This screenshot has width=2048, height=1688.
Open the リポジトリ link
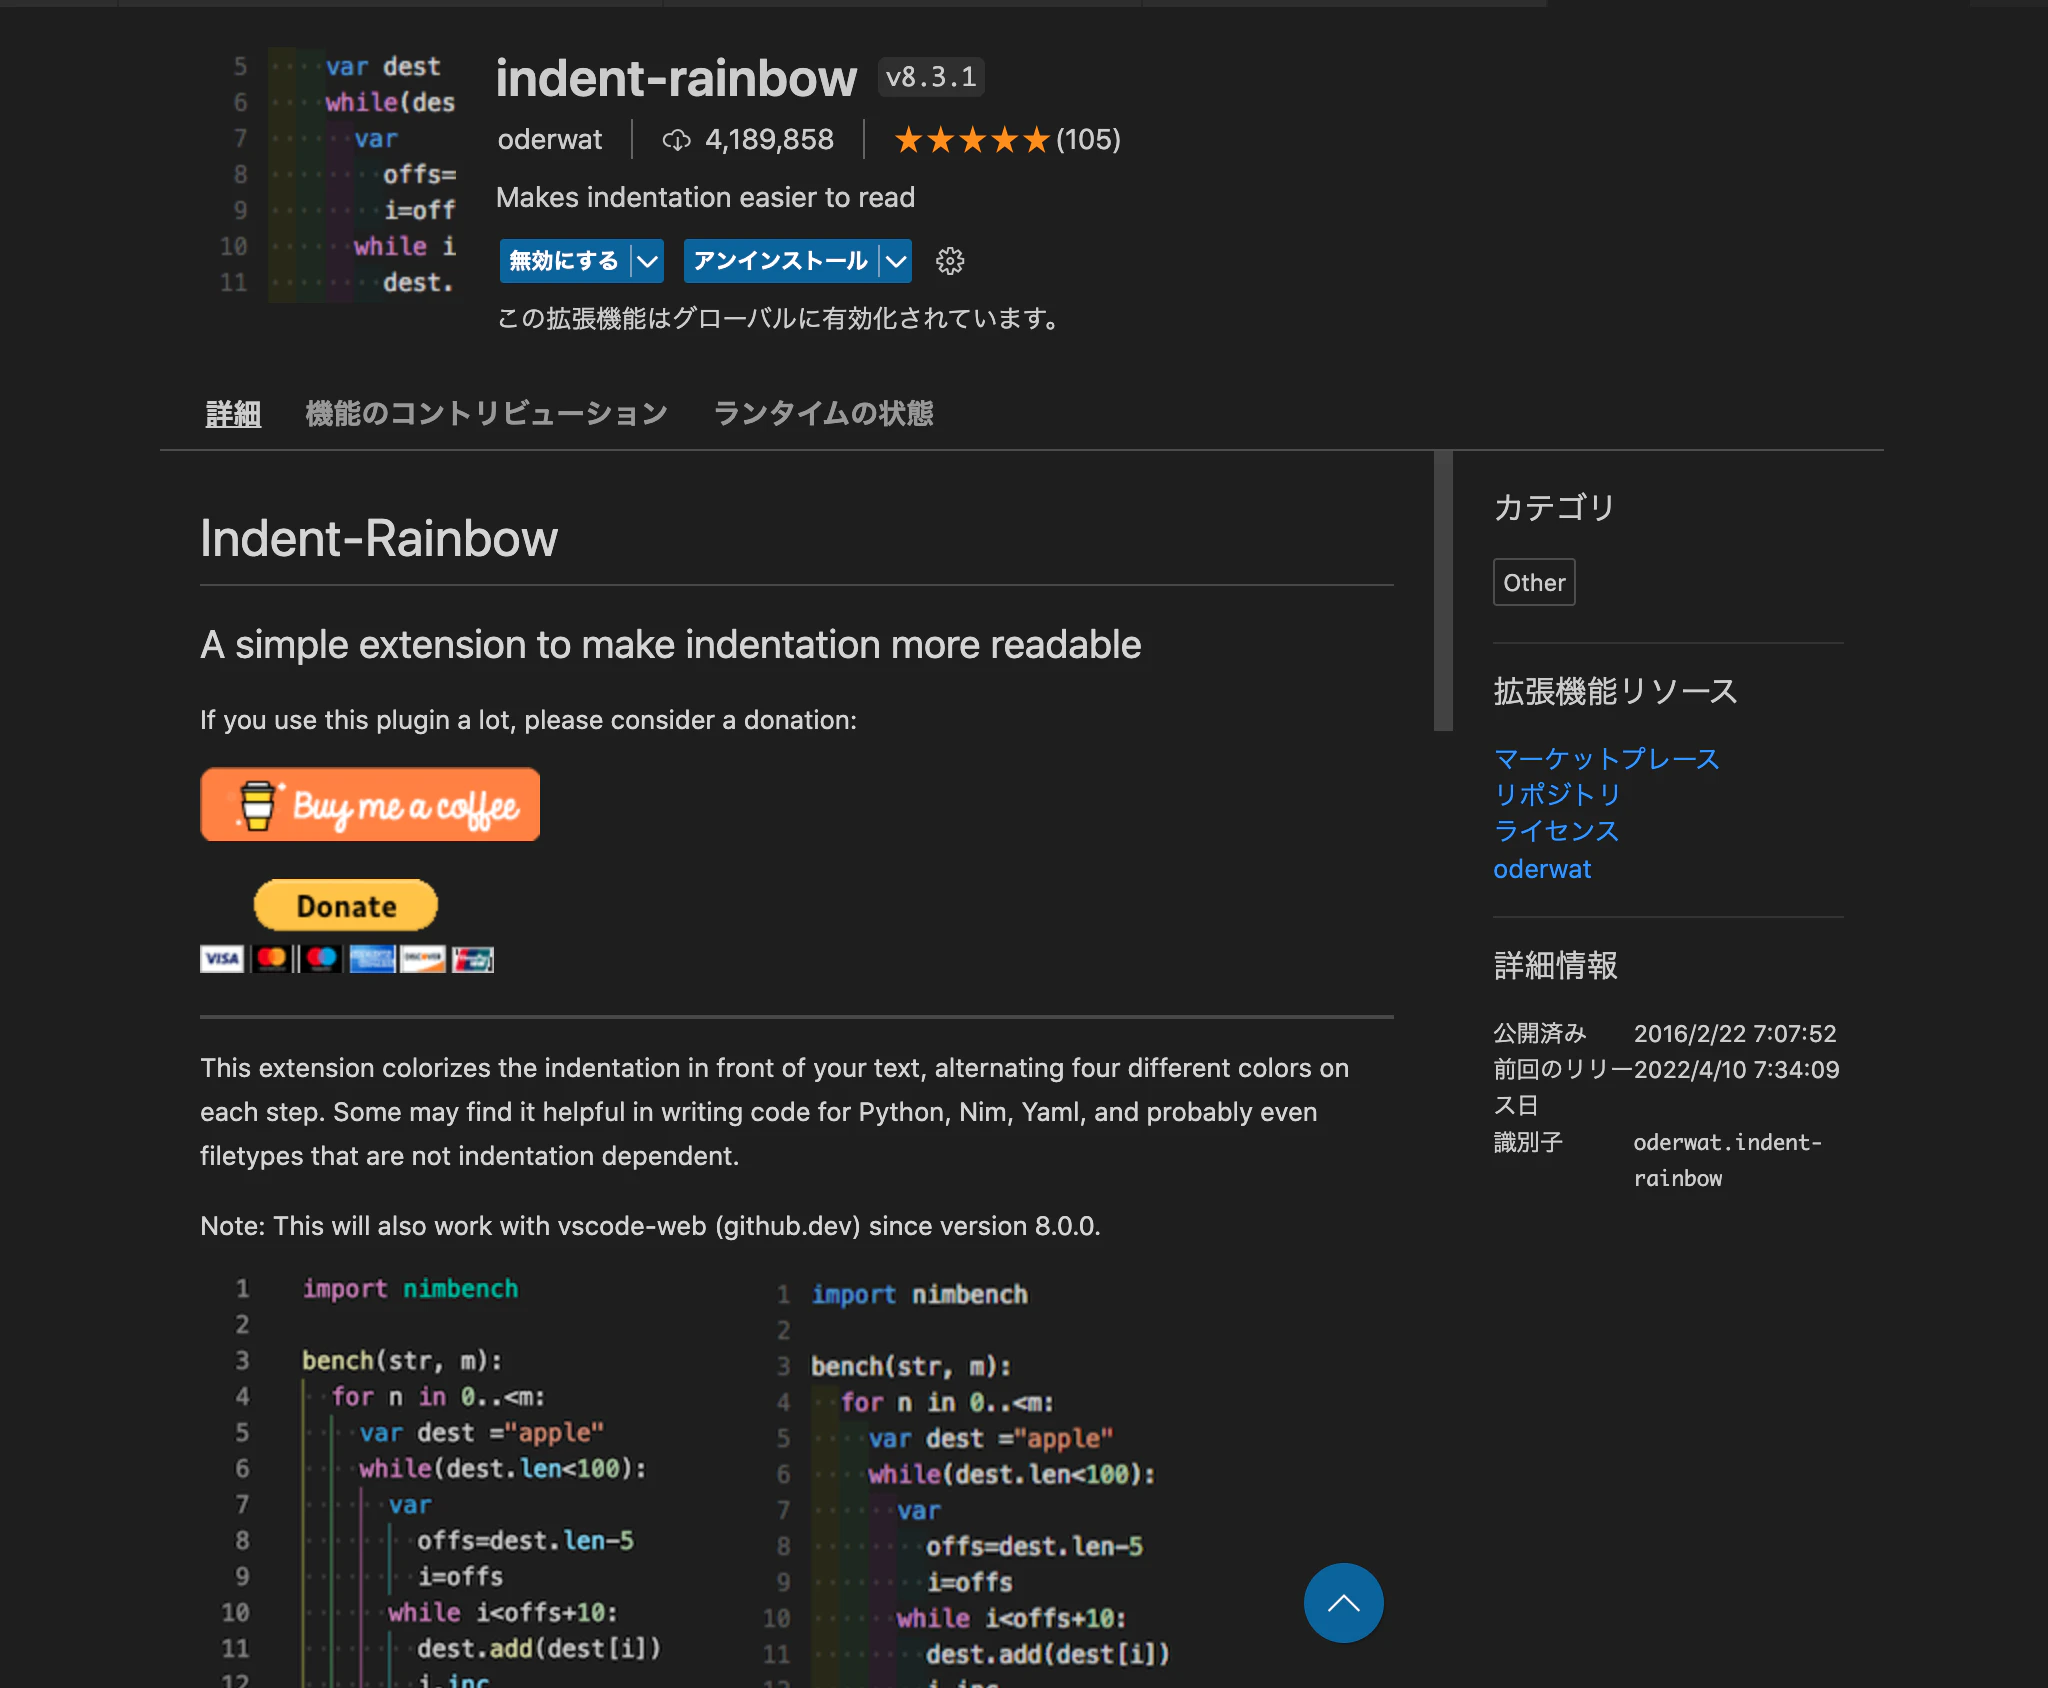tap(1557, 795)
